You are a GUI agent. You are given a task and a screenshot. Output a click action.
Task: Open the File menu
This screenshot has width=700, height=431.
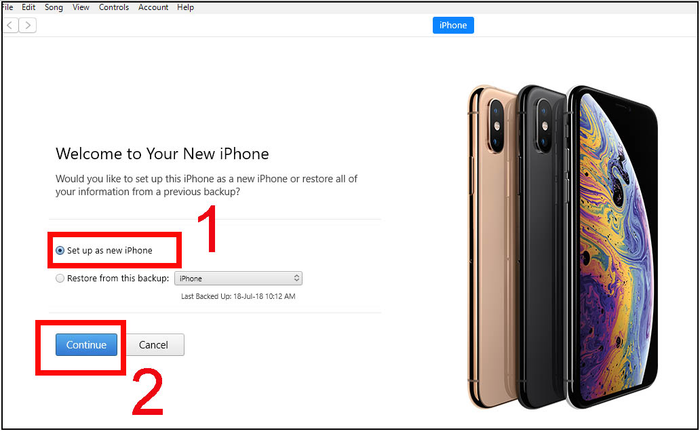8,7
